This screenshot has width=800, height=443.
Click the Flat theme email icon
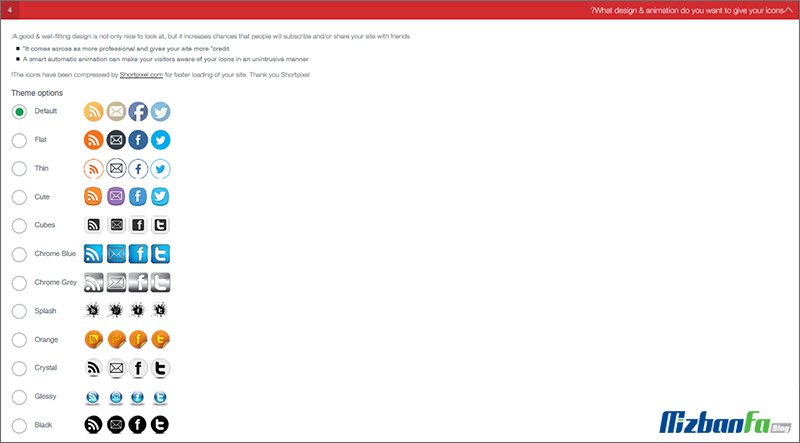[116, 140]
